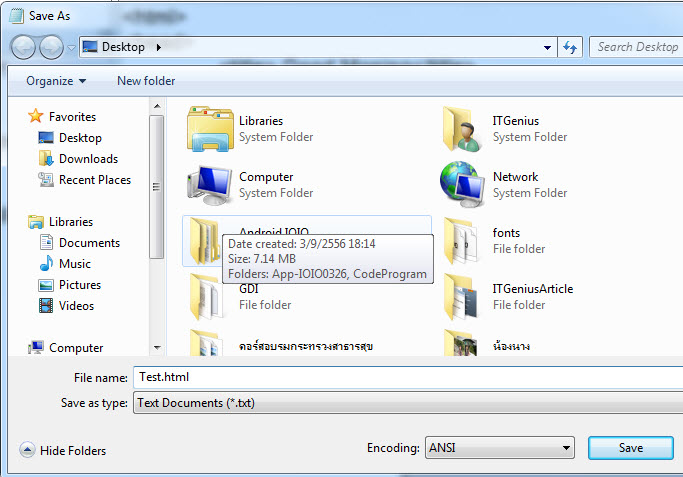Open the ITGenius user folder icon
This screenshot has height=477, width=683.
(x=463, y=128)
